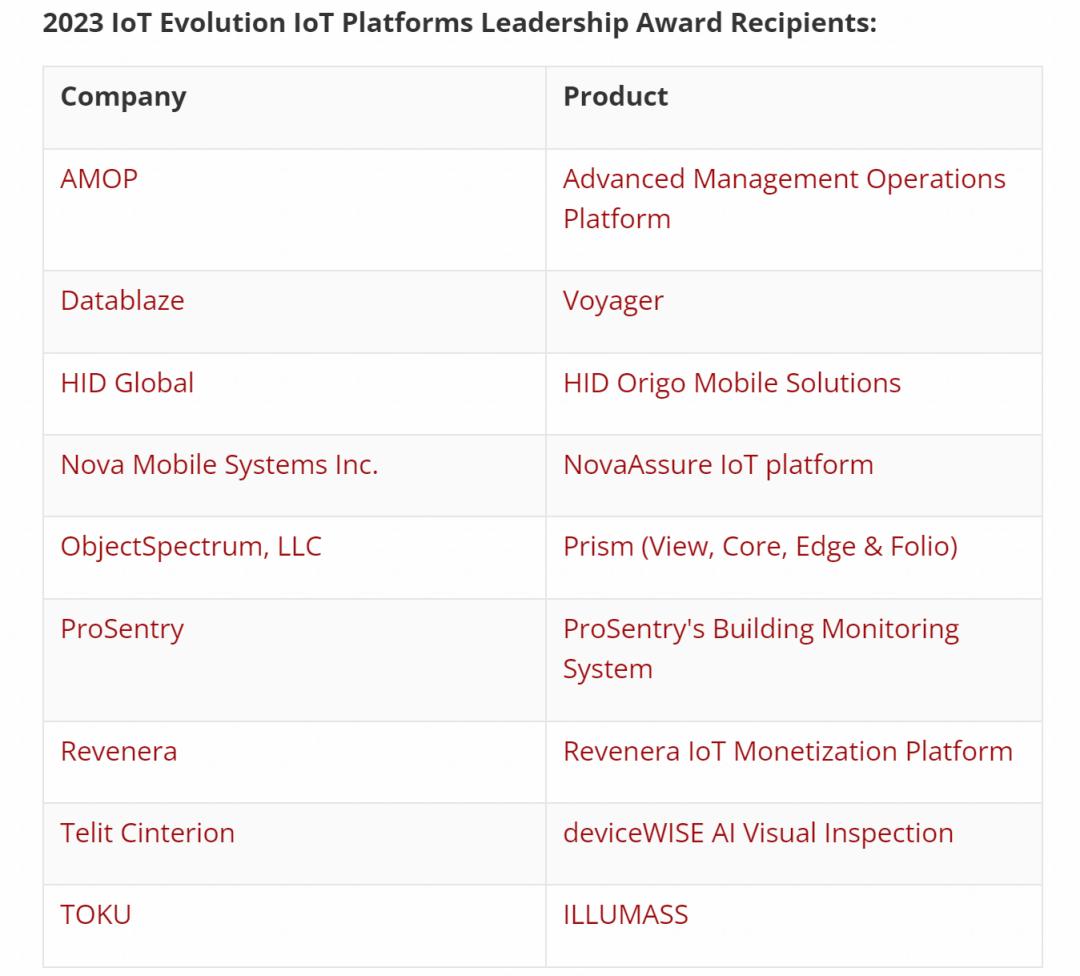
Task: Open the Datablaze company link
Action: pyautogui.click(x=122, y=301)
